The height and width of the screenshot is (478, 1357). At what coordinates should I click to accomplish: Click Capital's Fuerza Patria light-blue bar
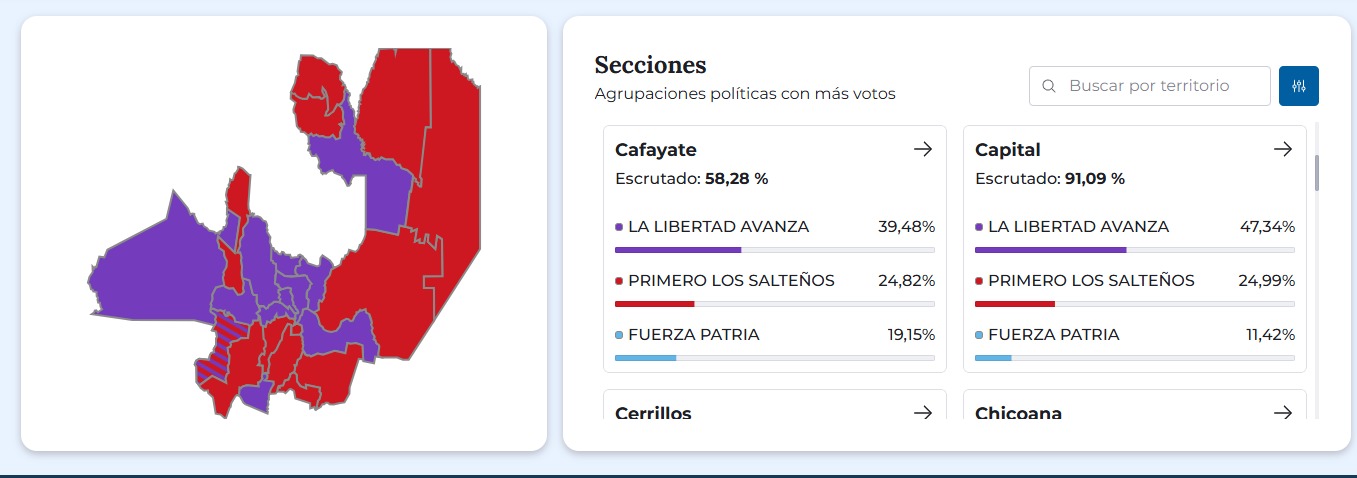1134,357
